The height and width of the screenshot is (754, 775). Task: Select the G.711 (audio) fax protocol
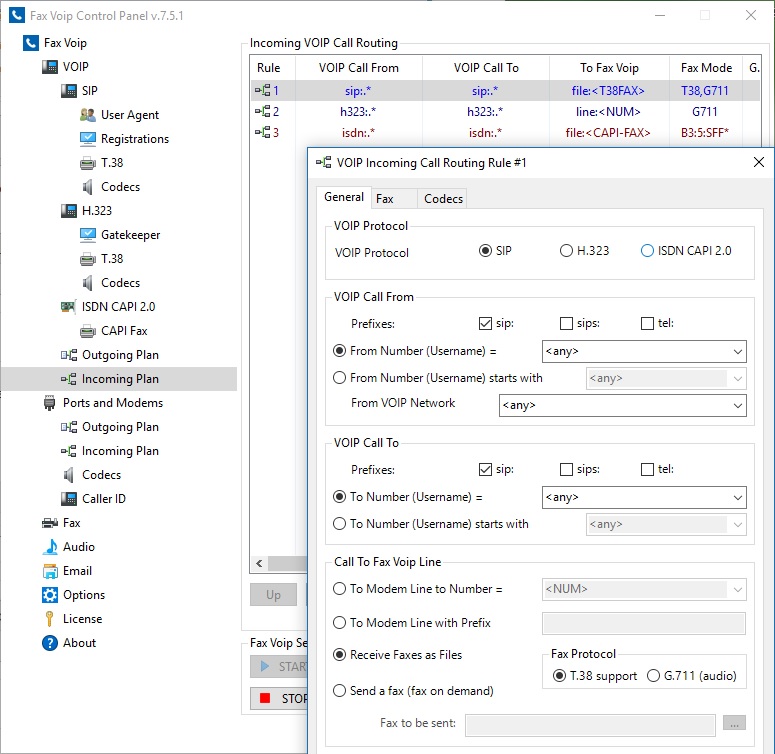pyautogui.click(x=653, y=675)
